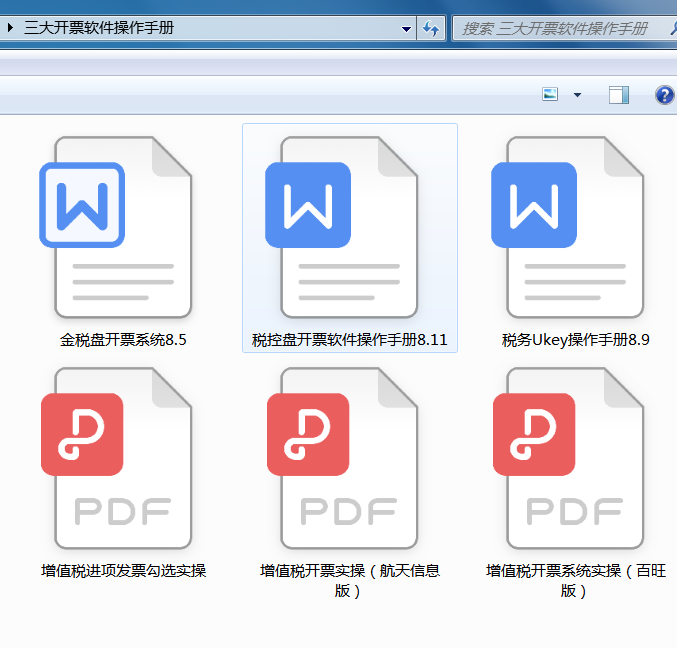Viewport: 677px width, 648px height.
Task: Expand the view options dropdown arrow
Action: 577,95
